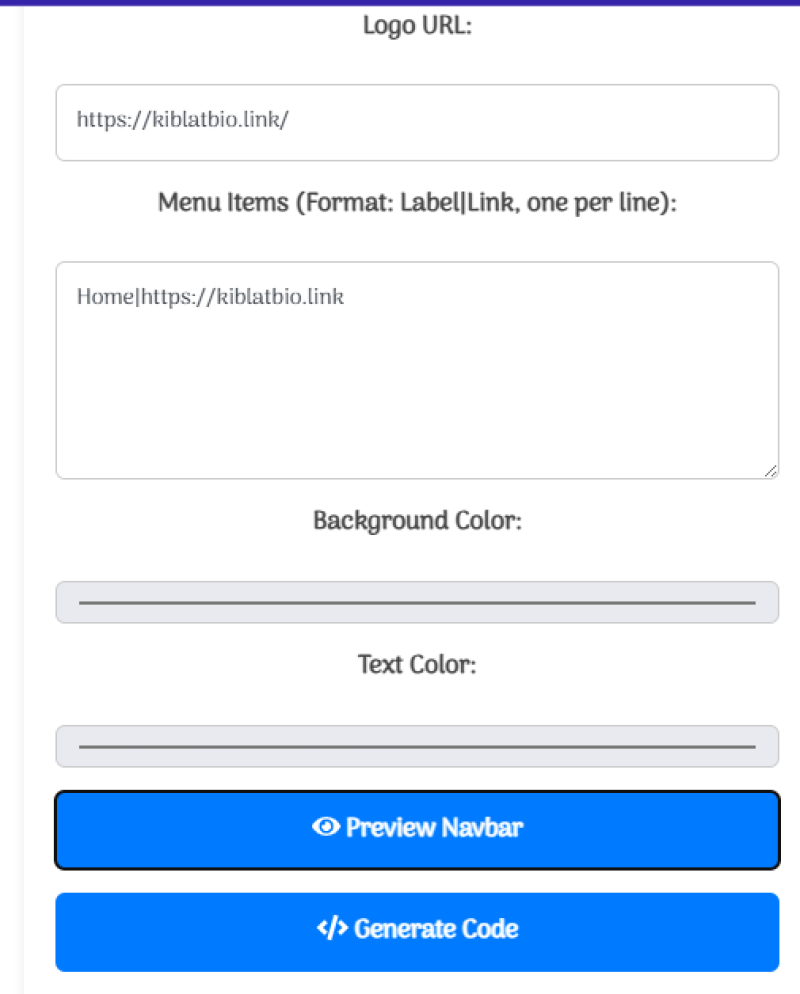Place cursor in 'Home|https://kiblatbio.link' menu entry text

[210, 297]
